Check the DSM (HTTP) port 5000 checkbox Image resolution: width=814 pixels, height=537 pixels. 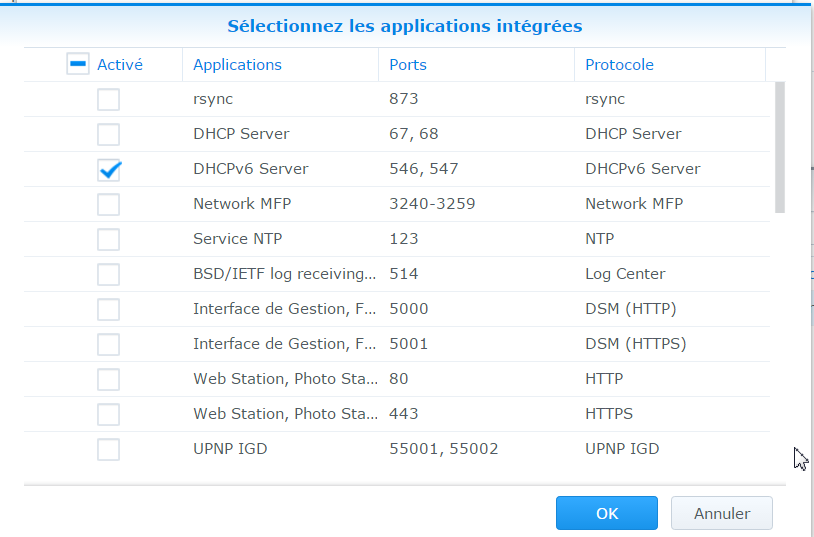(108, 309)
